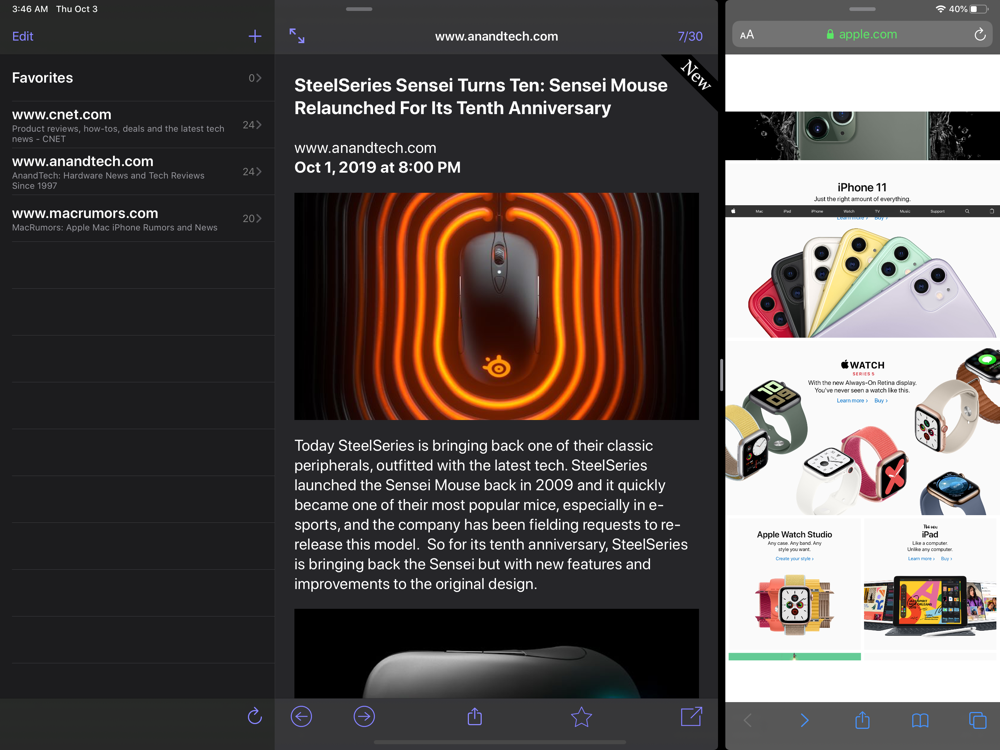The height and width of the screenshot is (750, 1000).
Task: Tap the battery indicator in the status bar
Action: (978, 9)
